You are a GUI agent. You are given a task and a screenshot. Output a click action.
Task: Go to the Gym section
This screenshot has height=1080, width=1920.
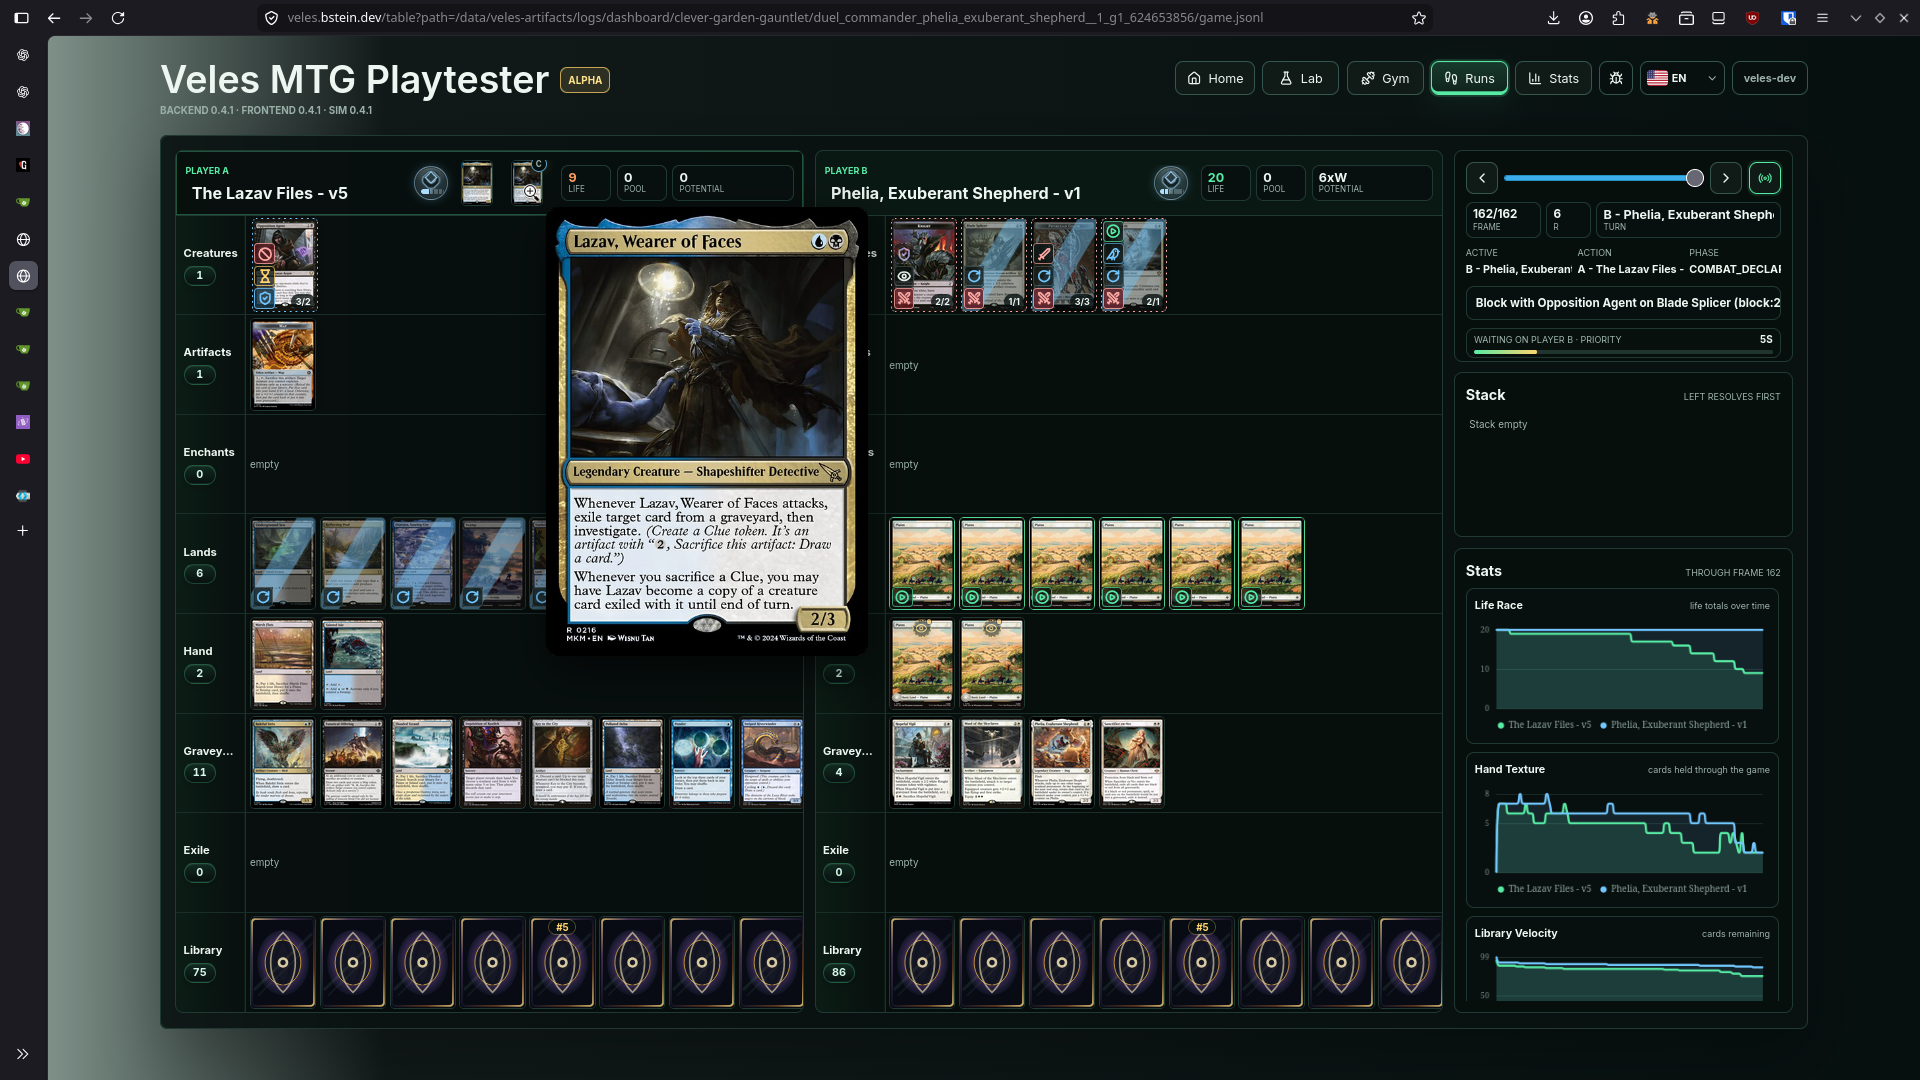(1385, 78)
